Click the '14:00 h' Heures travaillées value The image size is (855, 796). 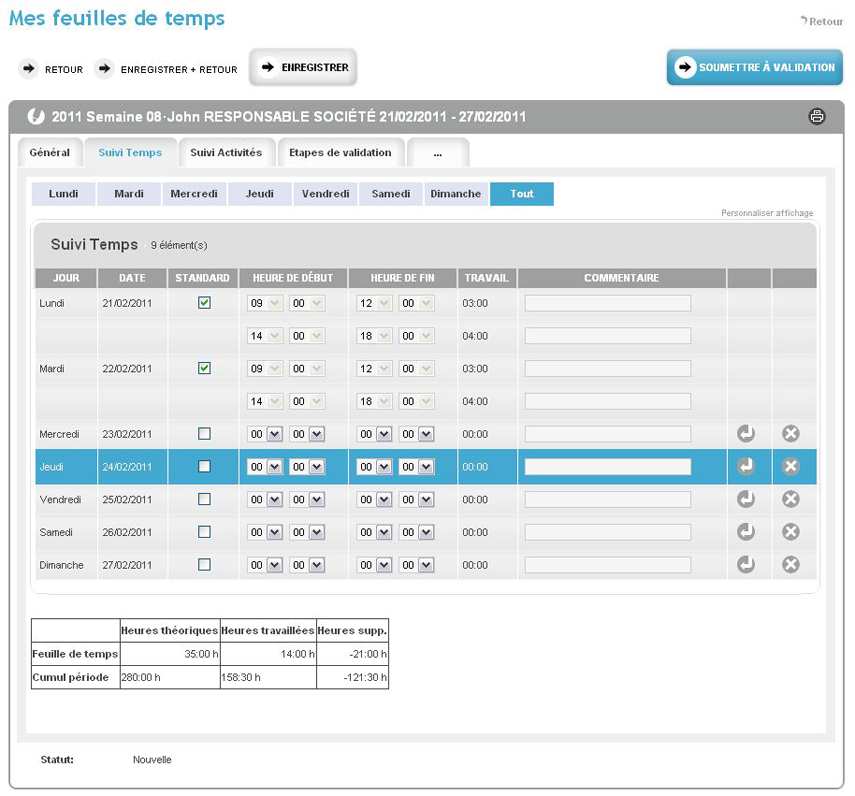tap(298, 654)
